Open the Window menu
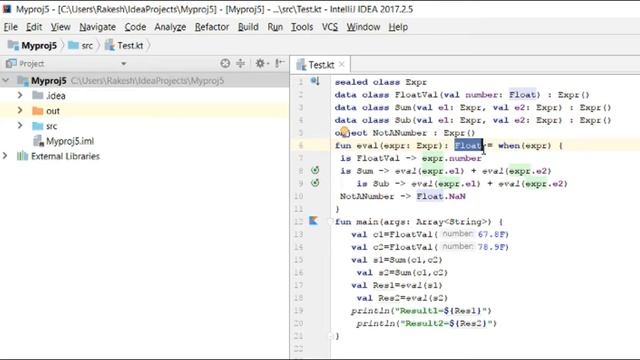Image resolution: width=640 pixels, height=360 pixels. point(363,27)
